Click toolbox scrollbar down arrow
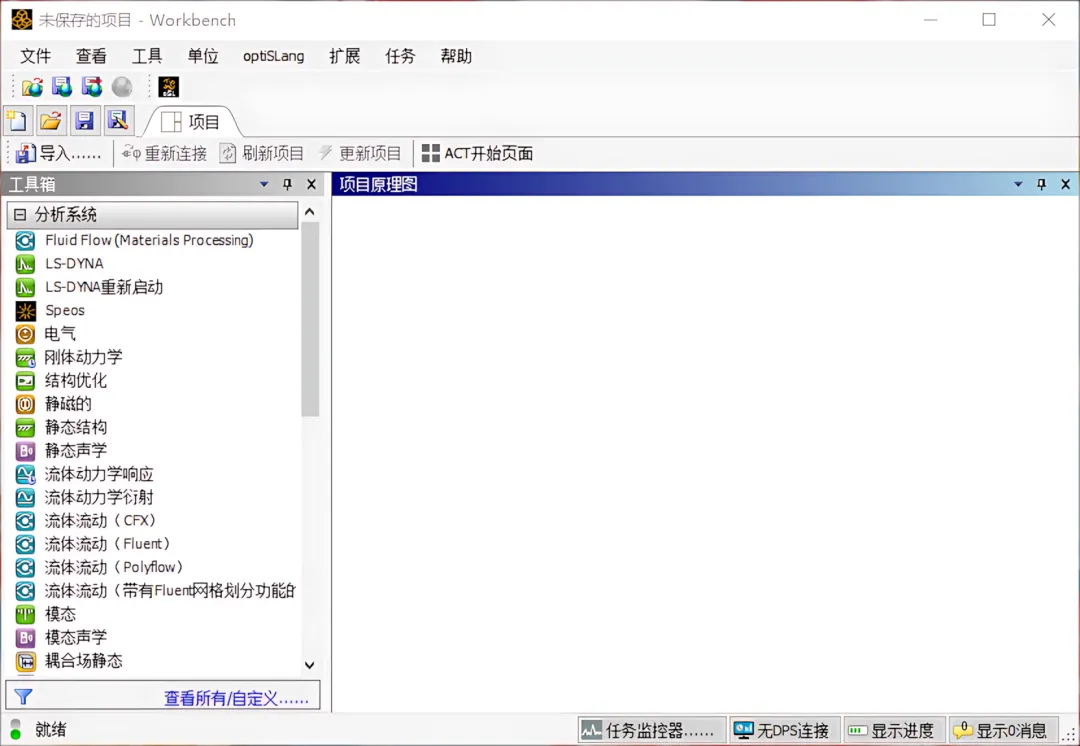1080x746 pixels. coord(310,665)
